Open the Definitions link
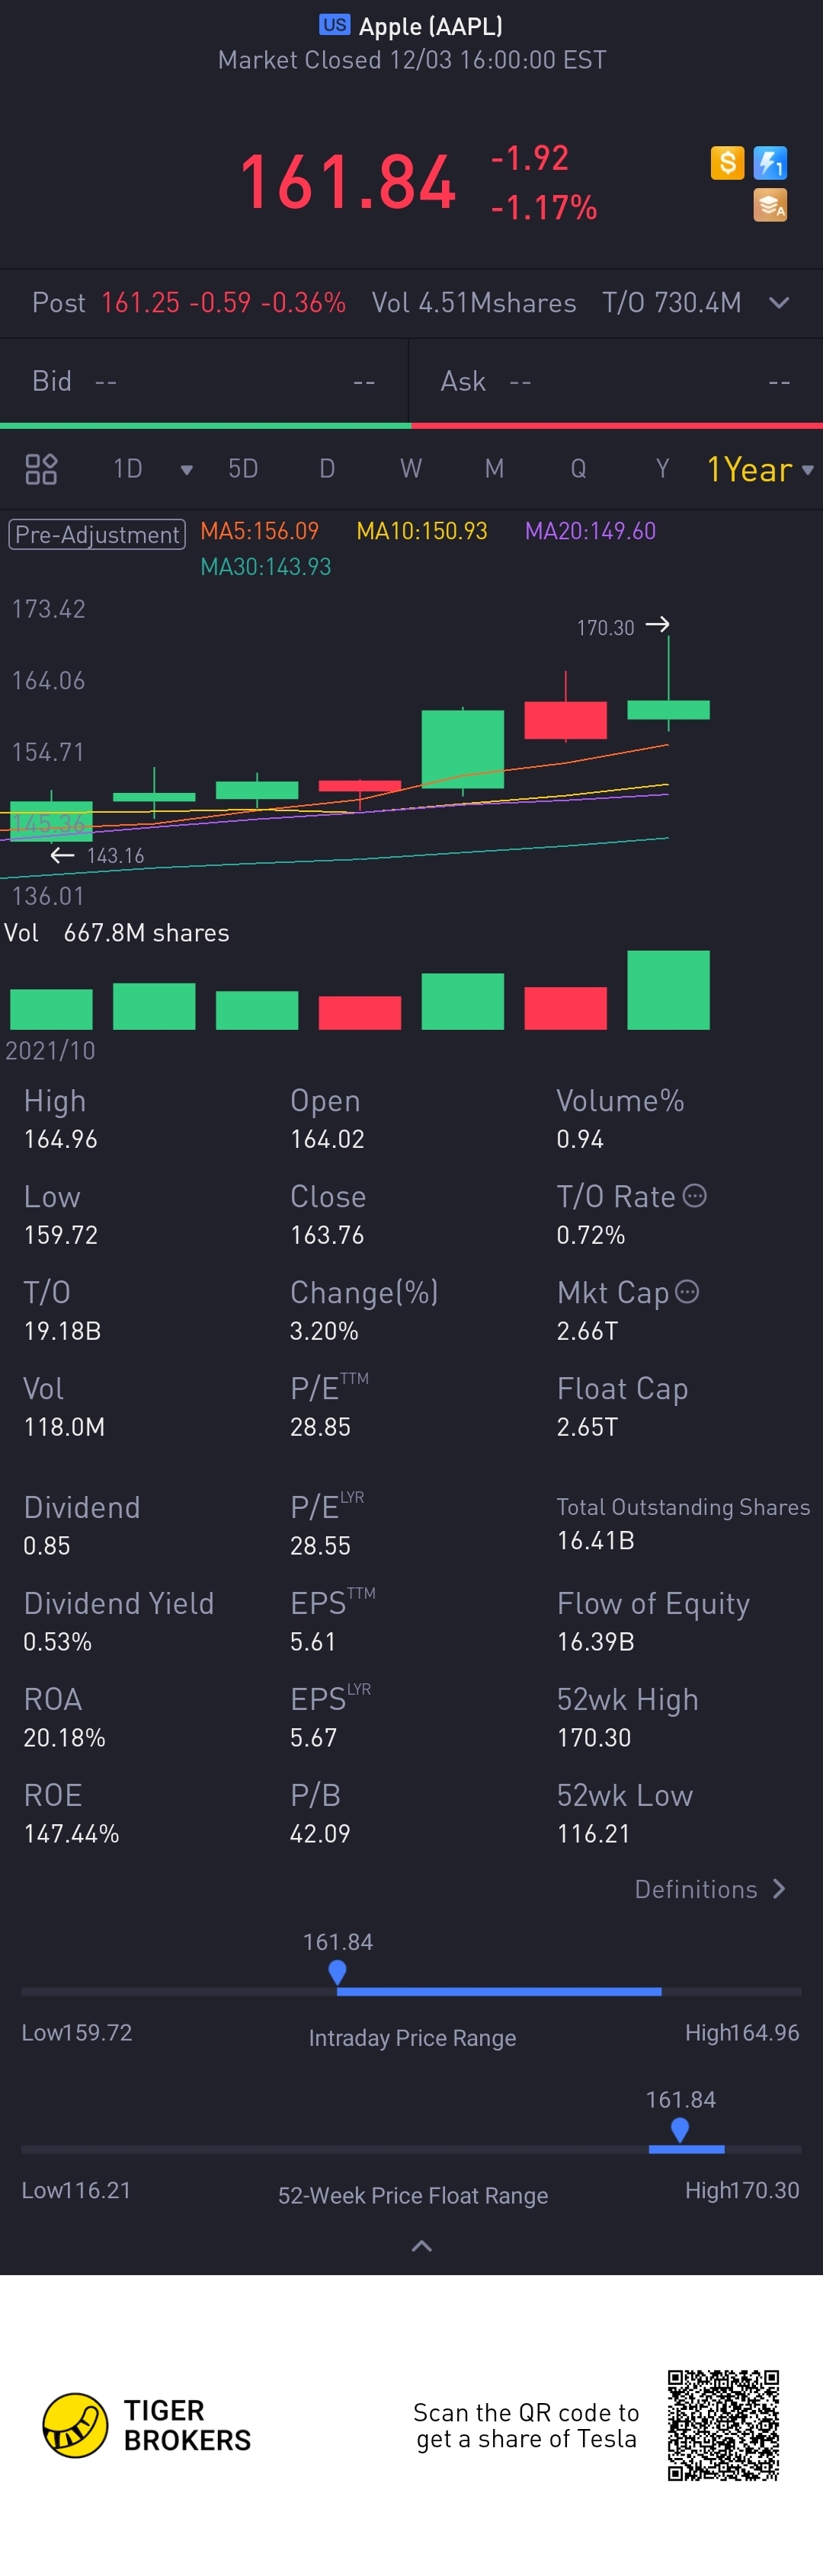This screenshot has width=823, height=2576. coord(709,1889)
